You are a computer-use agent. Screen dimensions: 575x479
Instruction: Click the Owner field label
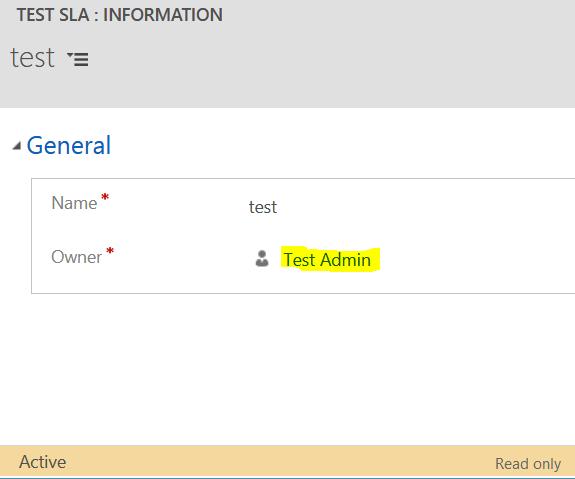(x=77, y=257)
